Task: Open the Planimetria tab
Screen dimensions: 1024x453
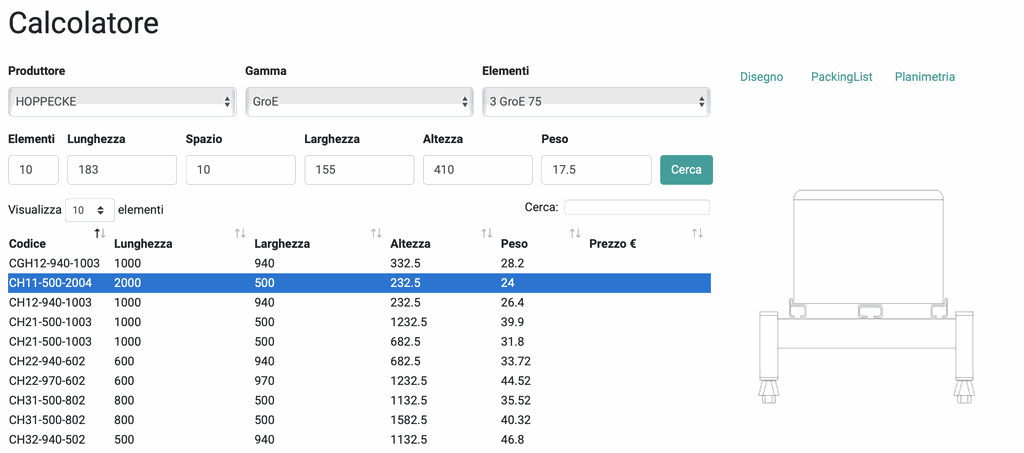Action: [925, 77]
